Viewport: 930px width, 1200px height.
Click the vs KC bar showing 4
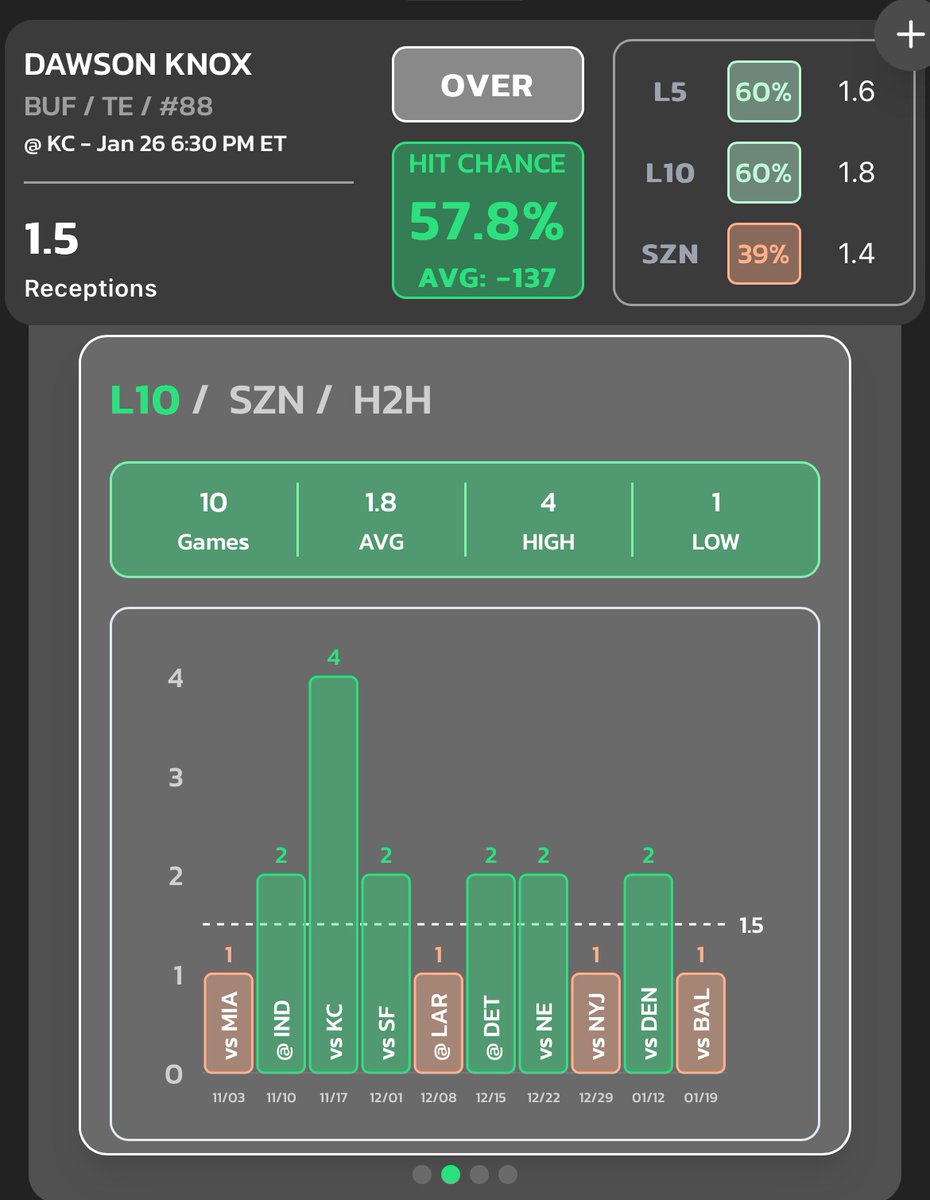tap(334, 875)
